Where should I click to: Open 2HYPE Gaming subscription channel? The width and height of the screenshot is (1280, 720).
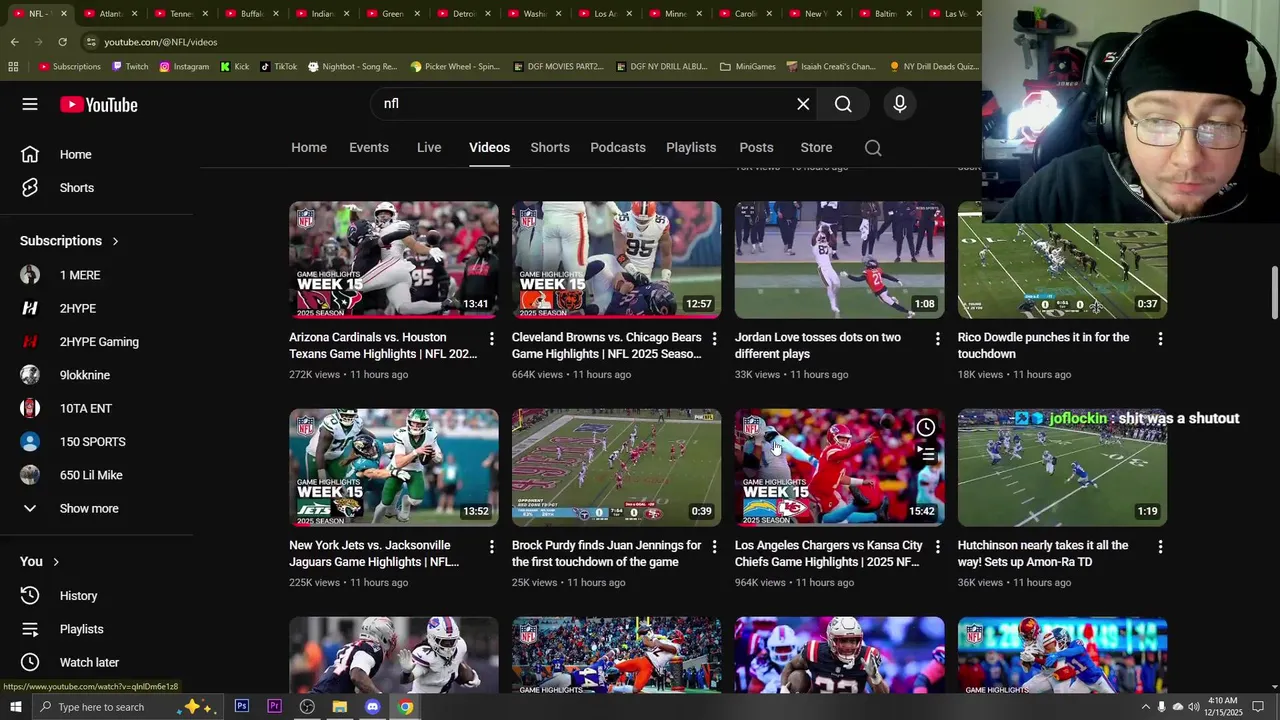point(97,342)
